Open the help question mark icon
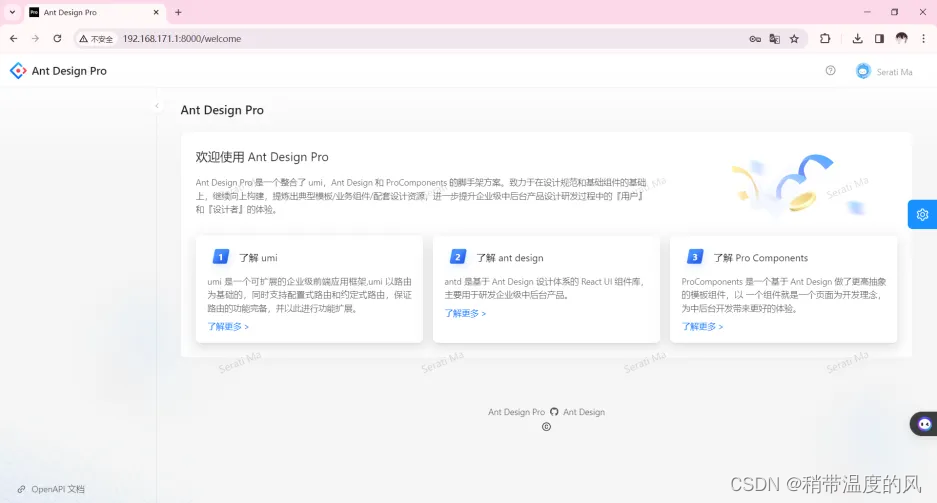Viewport: 937px width, 503px height. tap(830, 70)
